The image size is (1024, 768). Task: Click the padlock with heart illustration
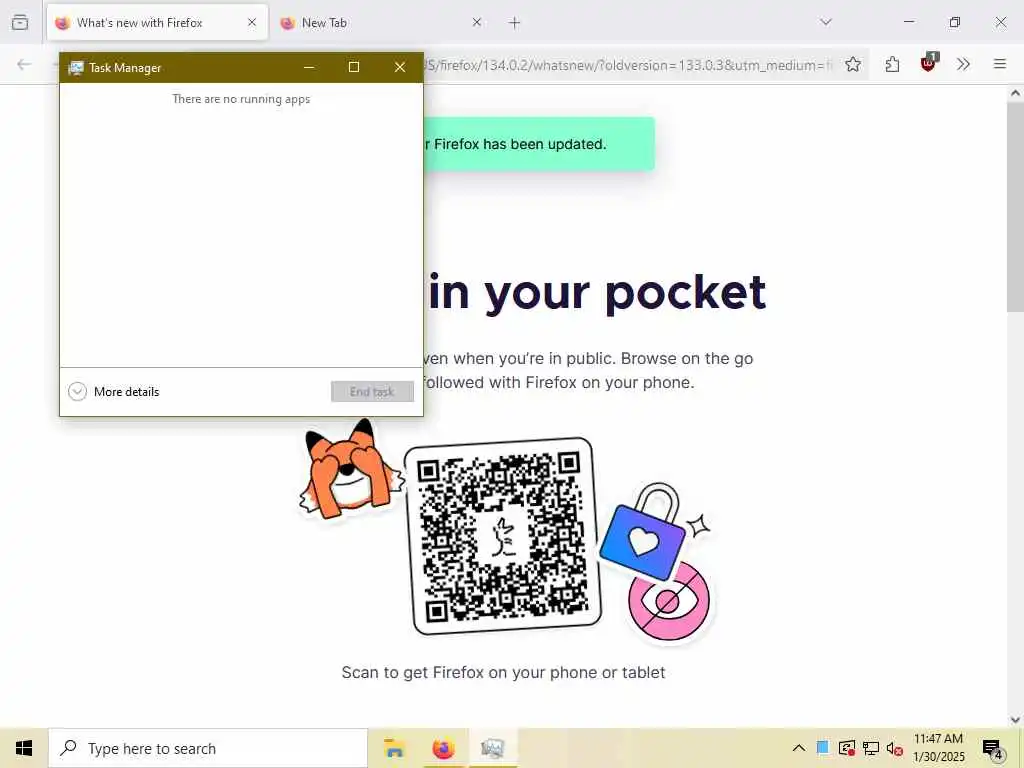tap(643, 532)
